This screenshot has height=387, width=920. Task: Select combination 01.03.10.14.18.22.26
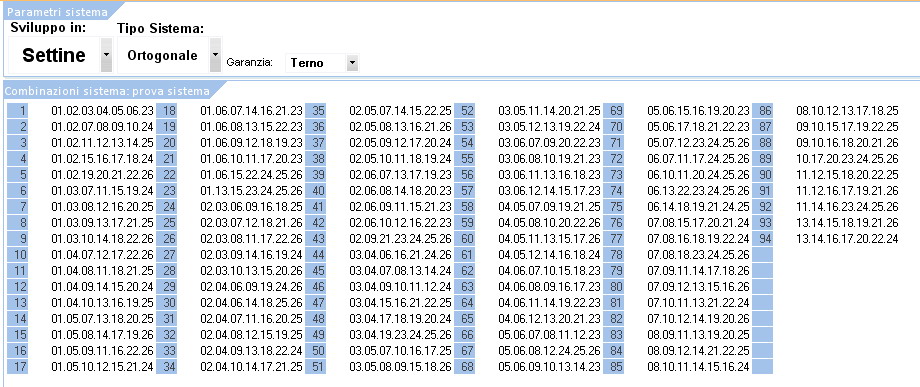(103, 239)
